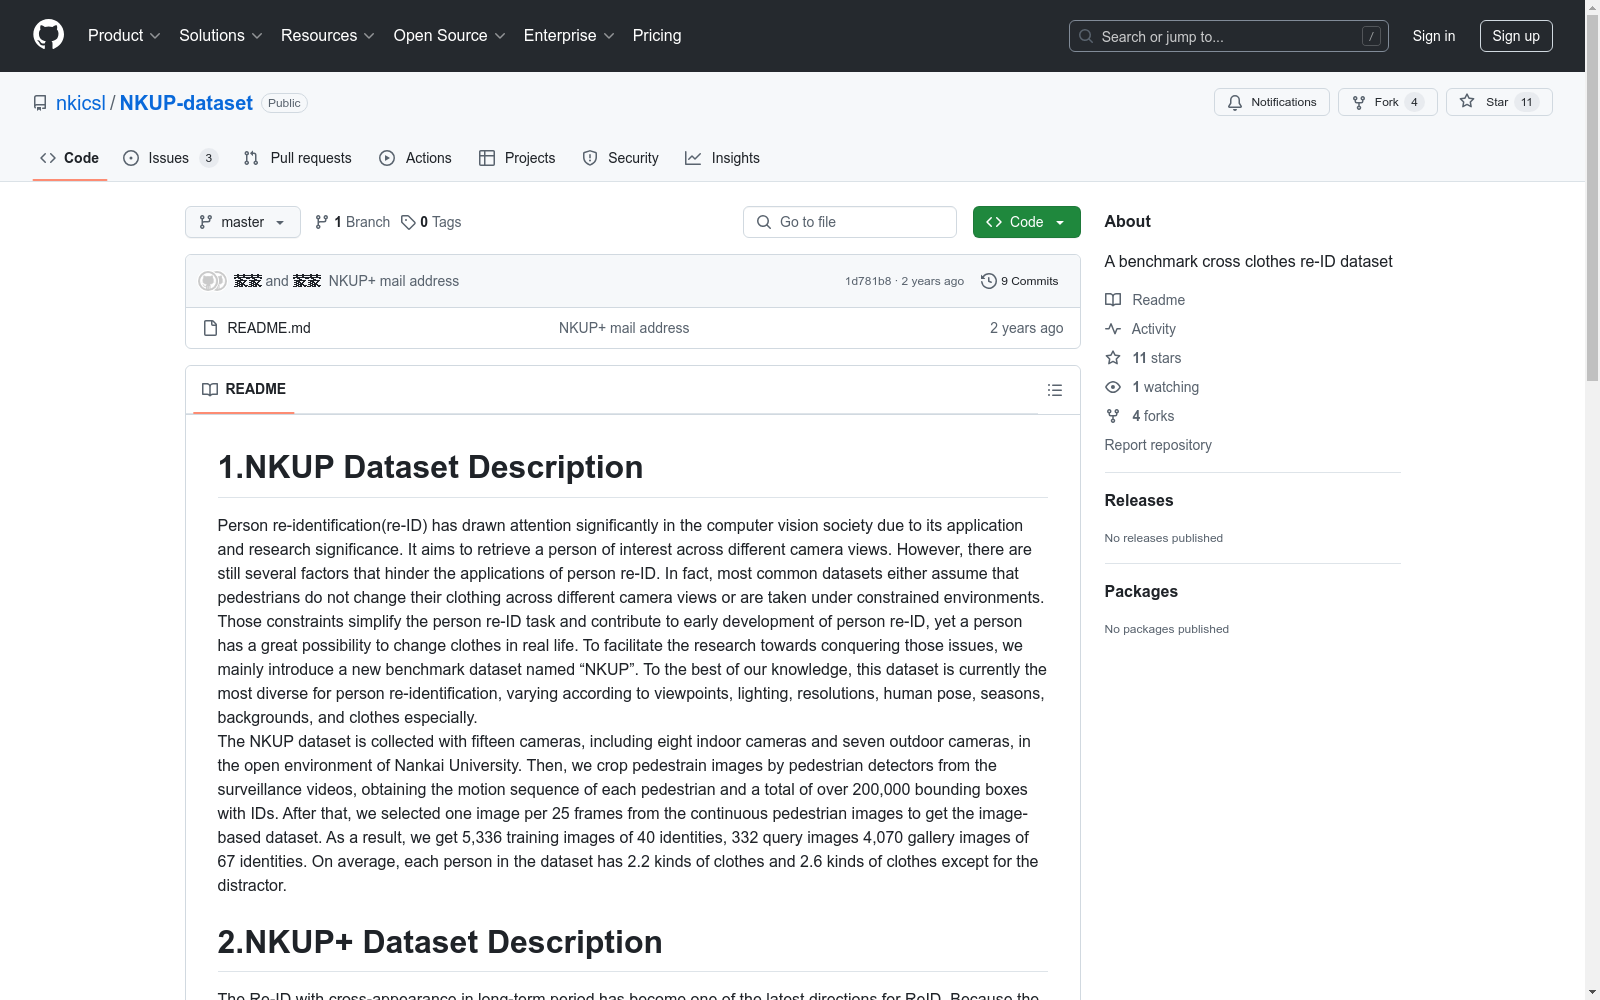
Task: Click the slash shortcut key icon in search
Action: 1371,36
